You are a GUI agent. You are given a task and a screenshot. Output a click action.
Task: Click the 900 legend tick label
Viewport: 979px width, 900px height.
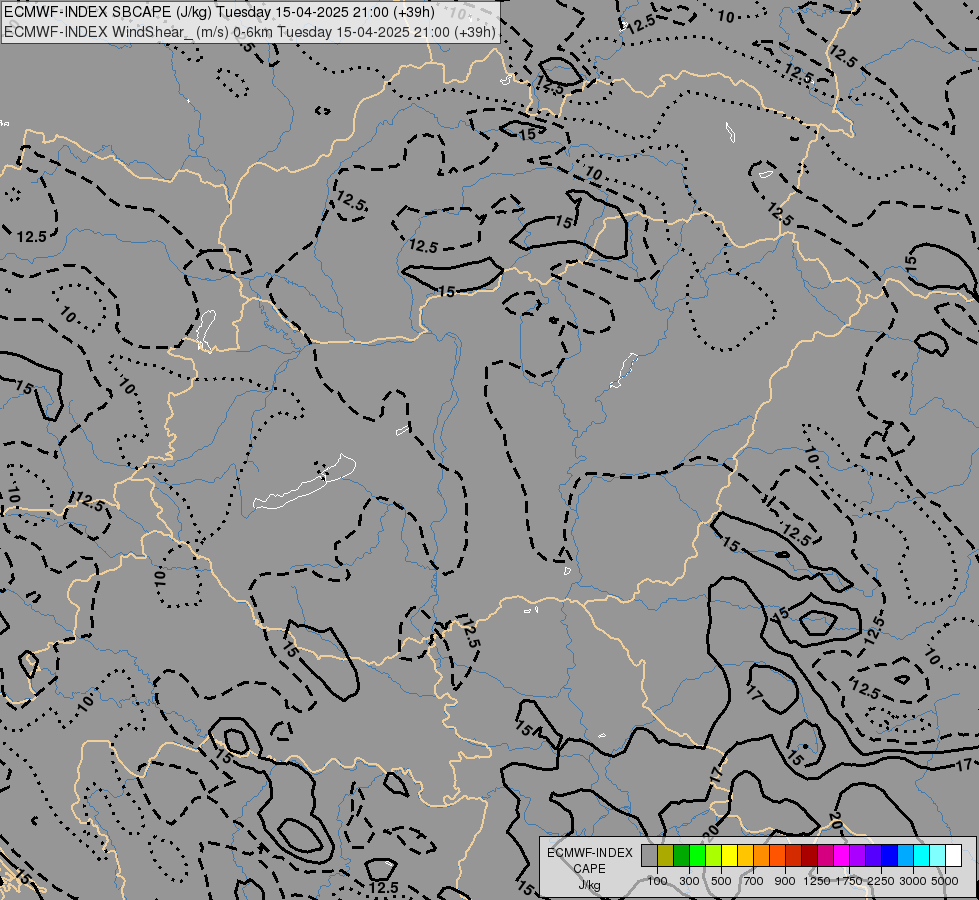tap(785, 881)
